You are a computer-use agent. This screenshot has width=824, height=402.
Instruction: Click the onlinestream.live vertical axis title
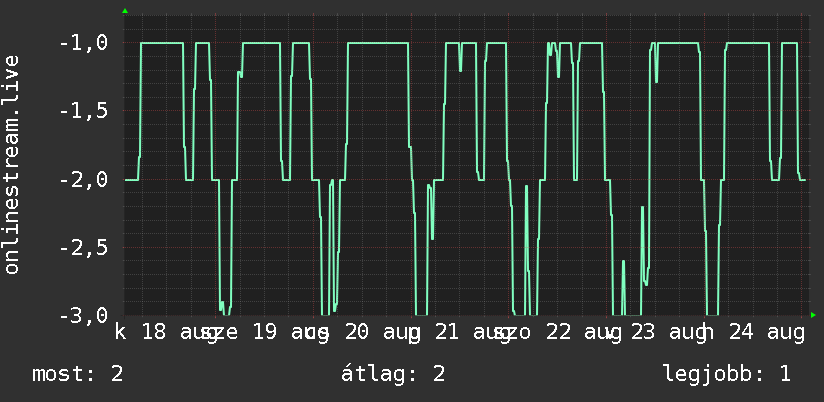point(12,164)
